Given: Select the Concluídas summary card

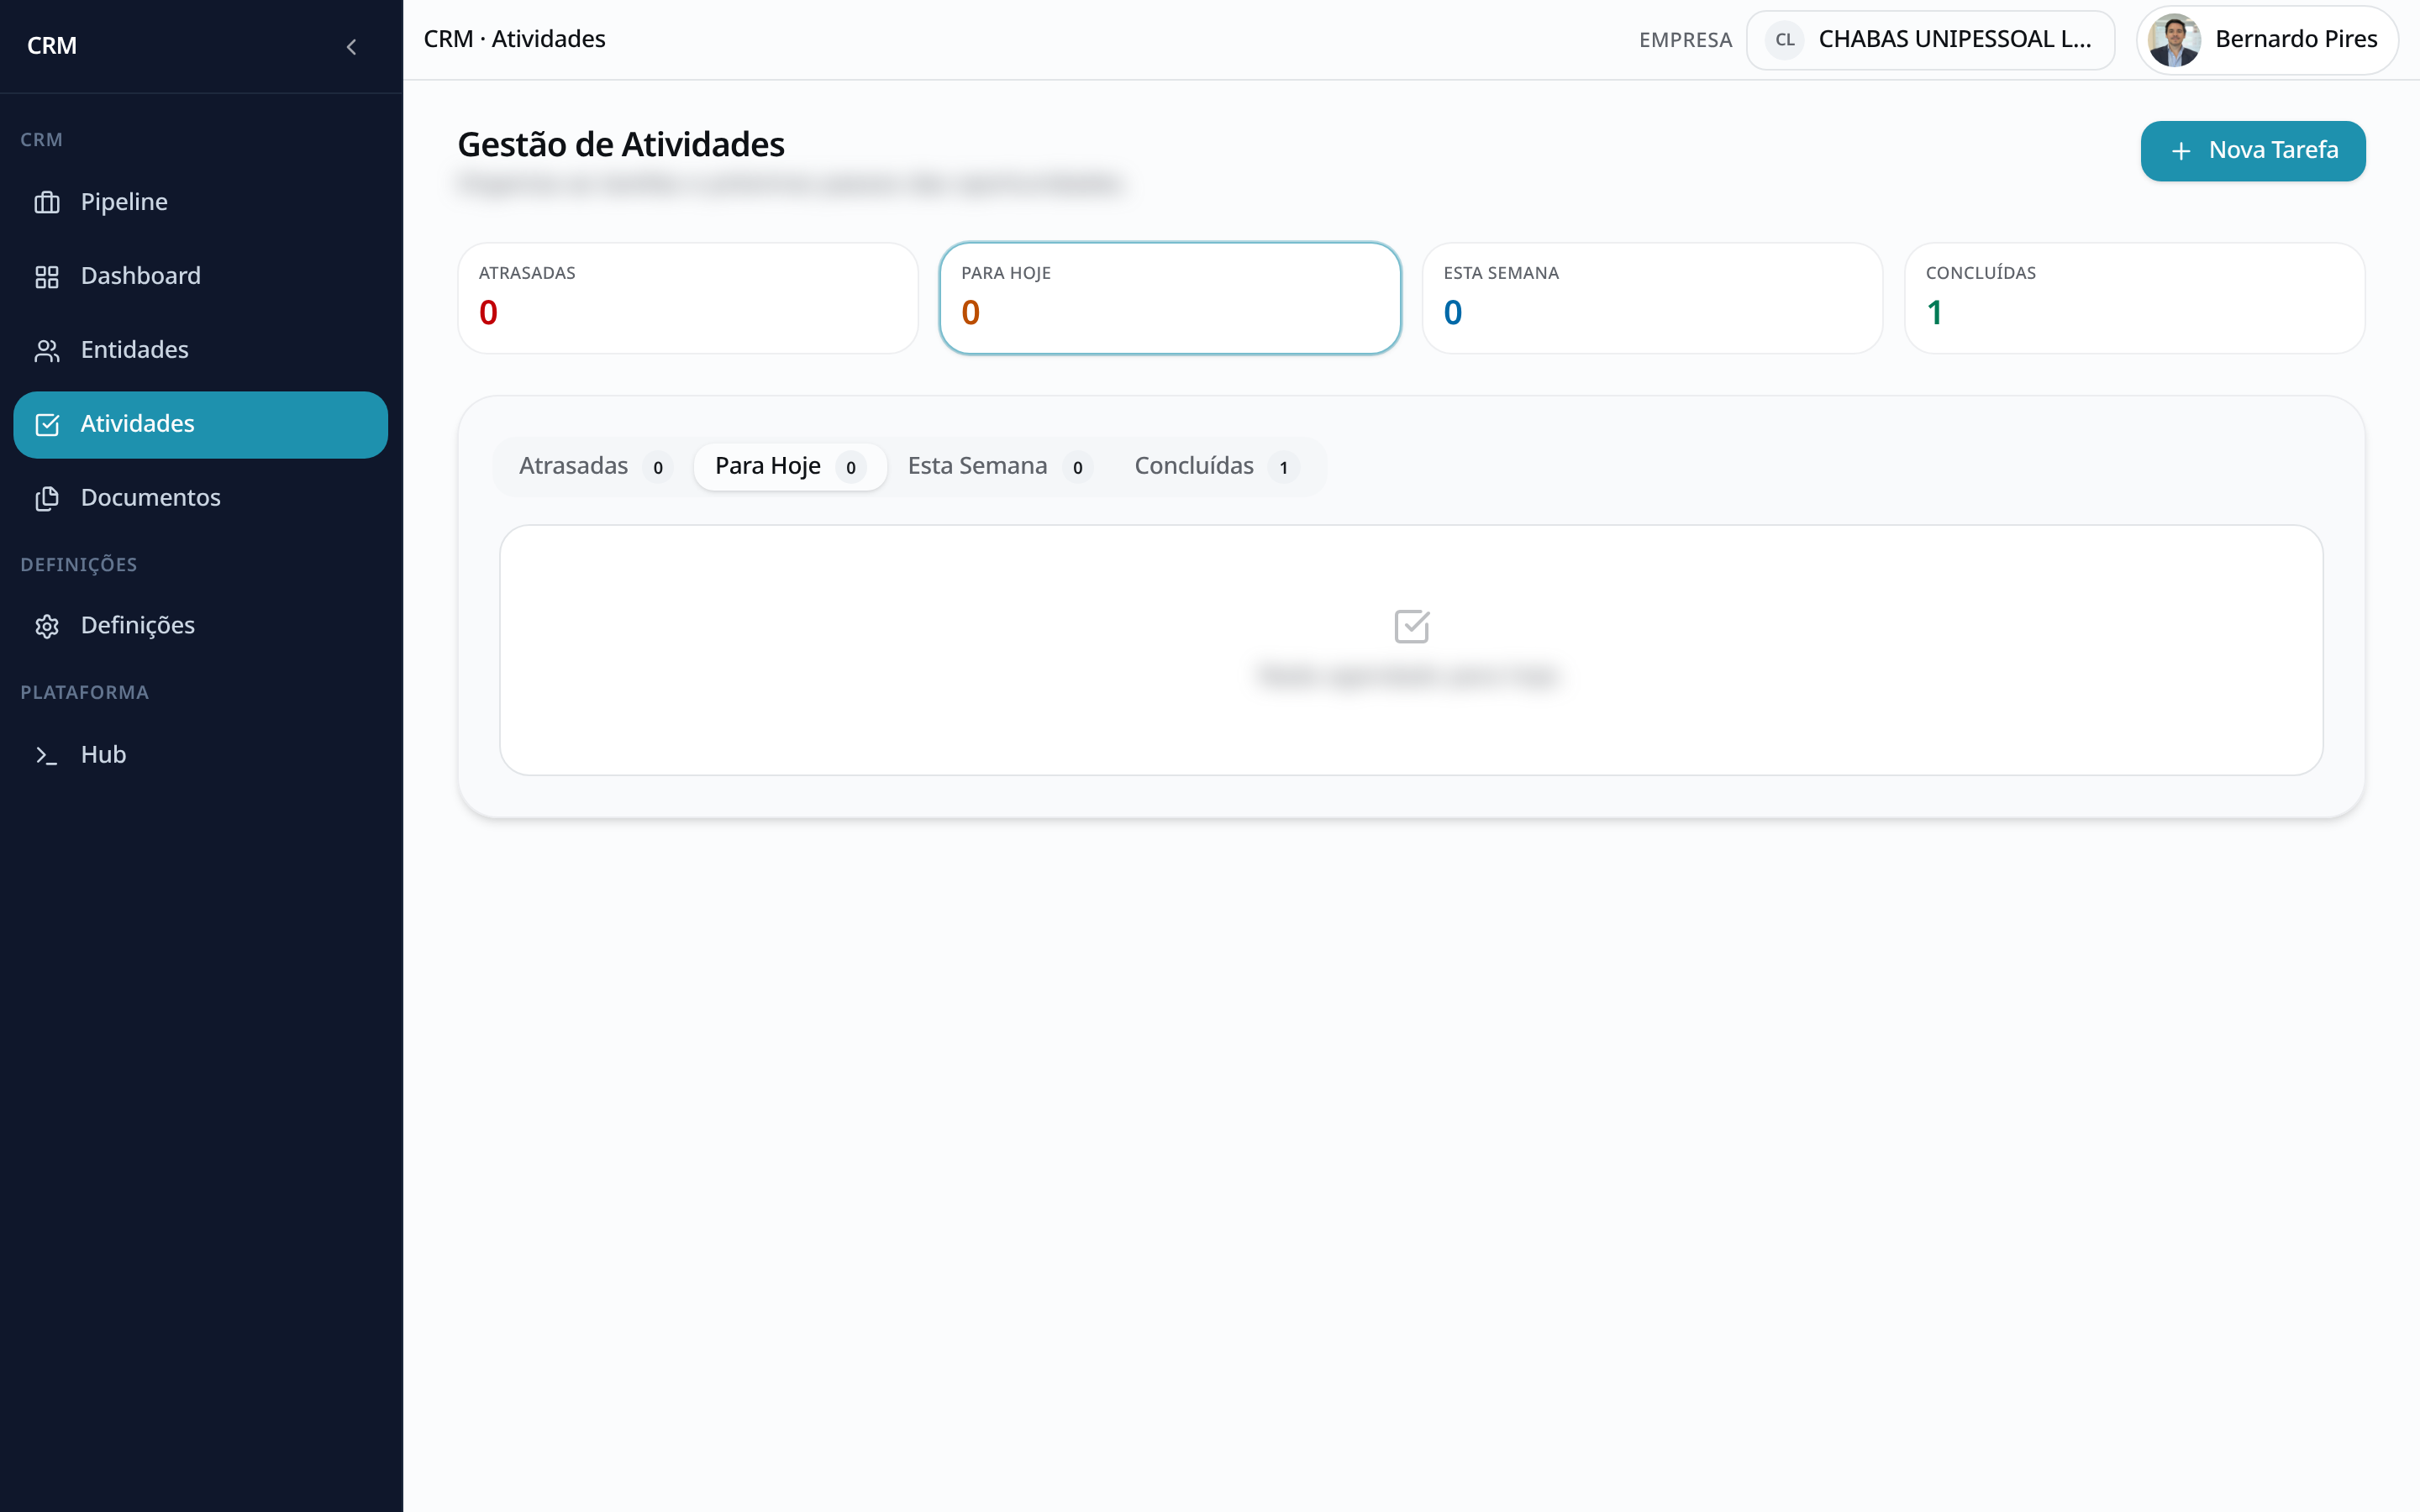Looking at the screenshot, I should point(2135,298).
